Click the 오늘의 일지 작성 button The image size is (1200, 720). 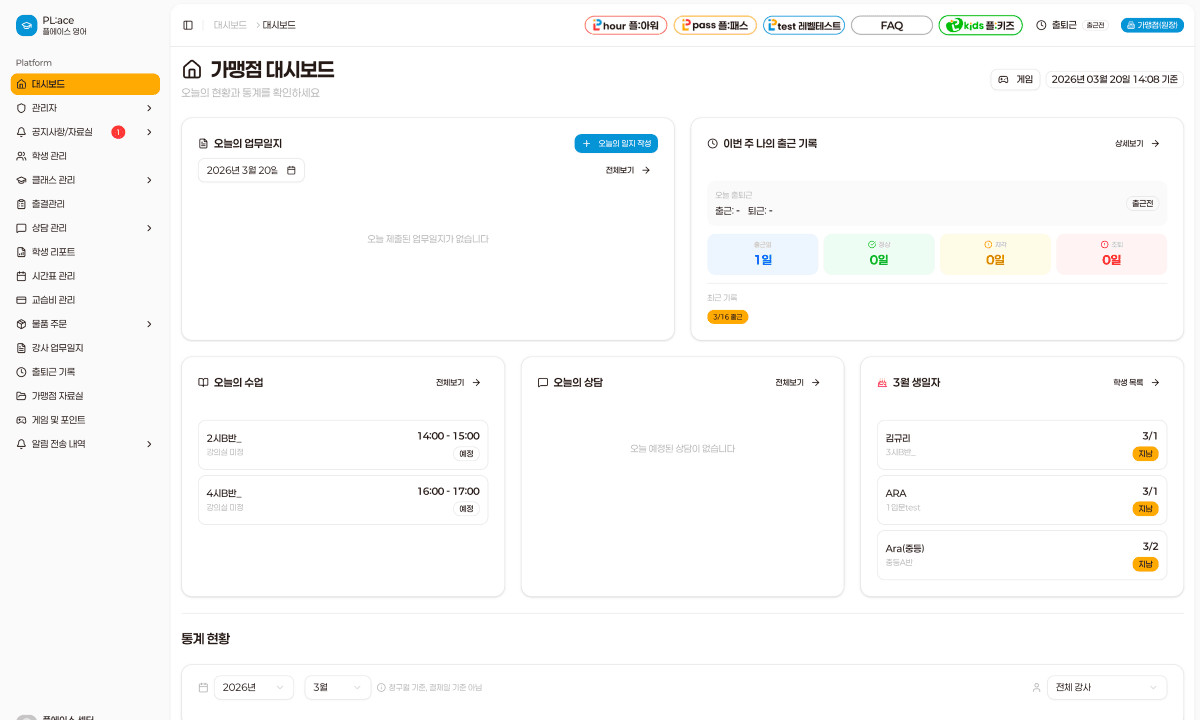(616, 144)
